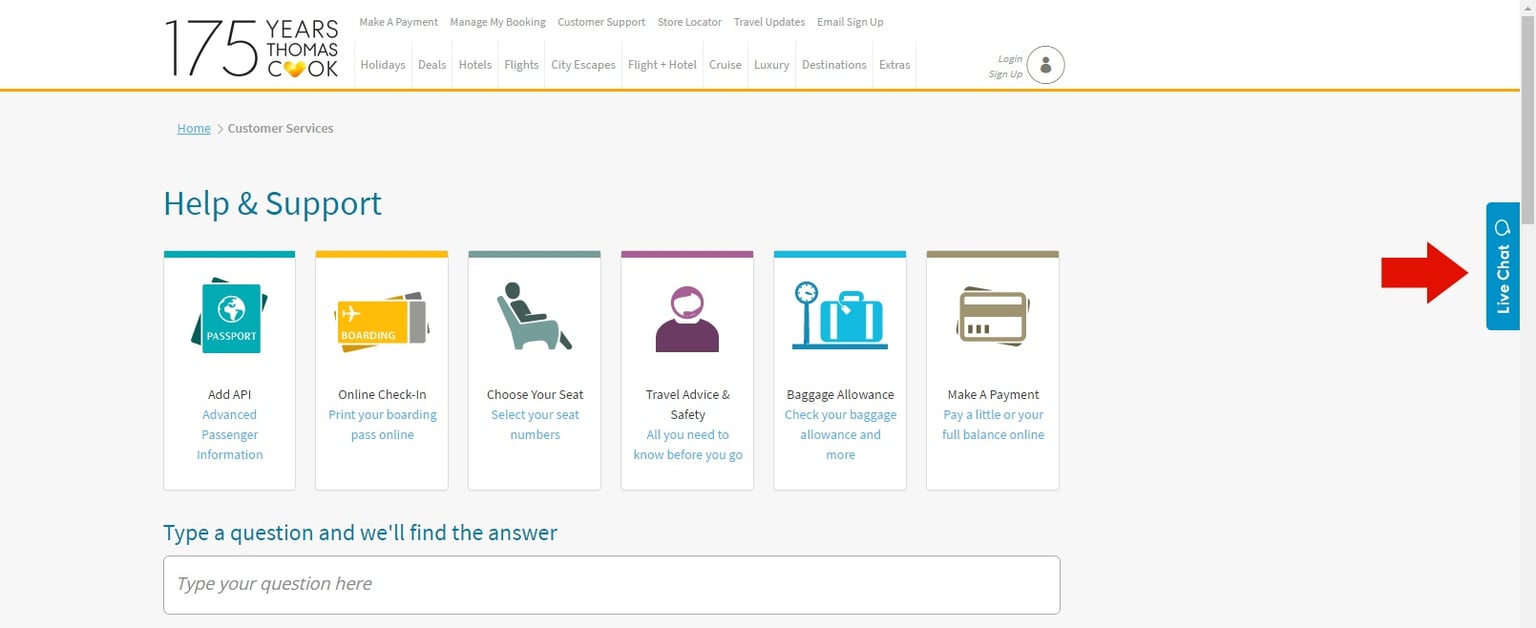The width and height of the screenshot is (1536, 628).
Task: Click the Login / Sign Up account icon
Action: pyautogui.click(x=1044, y=64)
